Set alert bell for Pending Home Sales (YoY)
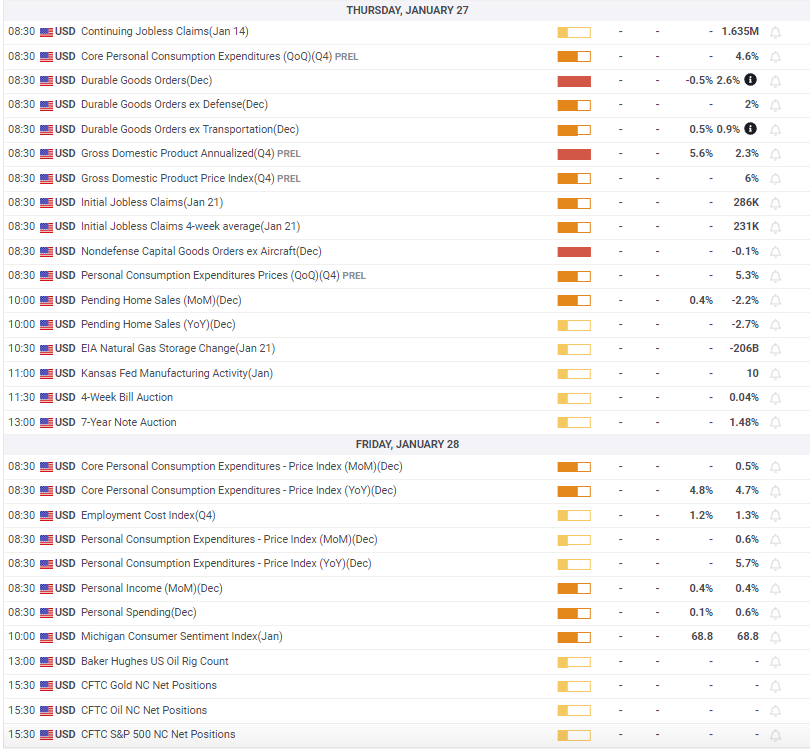Screen dimensions: 810x749 click(x=775, y=325)
